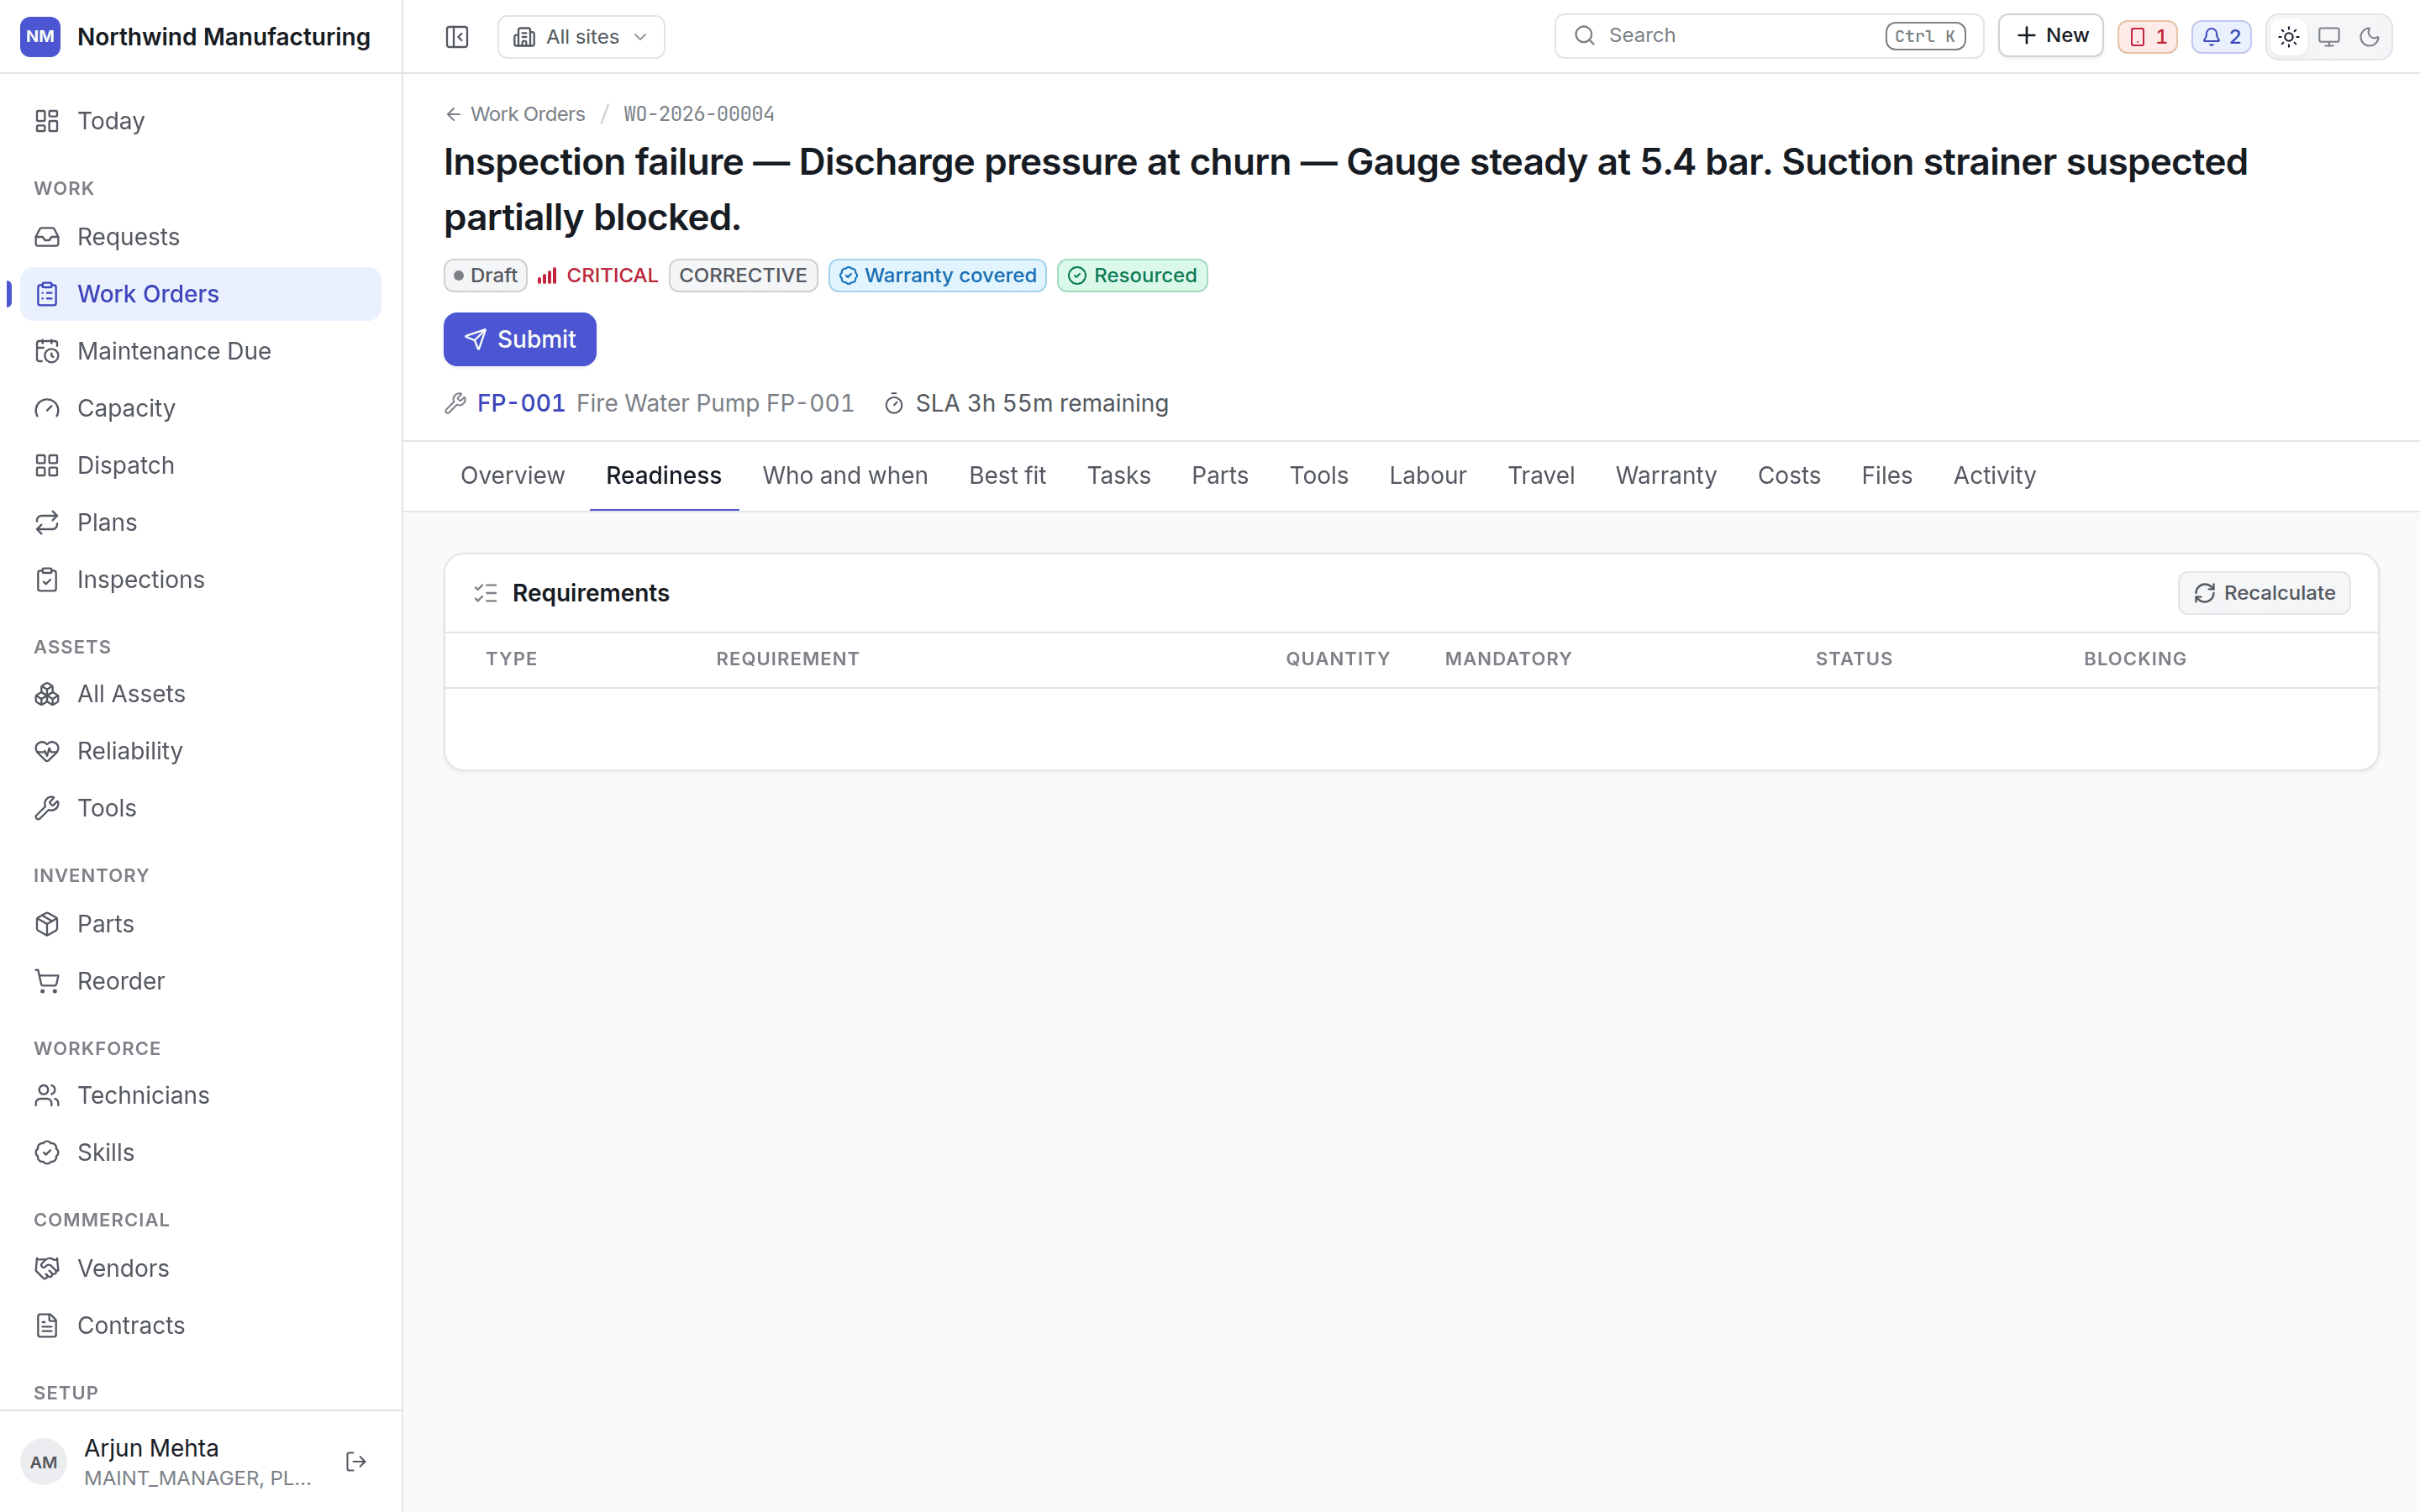Open Vendors in the sidebar
2420x1512 pixels.
pos(200,1268)
